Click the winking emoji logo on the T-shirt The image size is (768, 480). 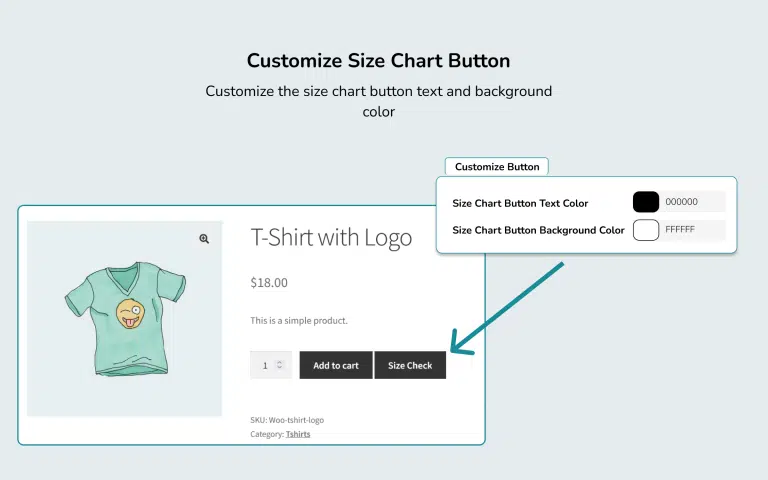click(128, 313)
